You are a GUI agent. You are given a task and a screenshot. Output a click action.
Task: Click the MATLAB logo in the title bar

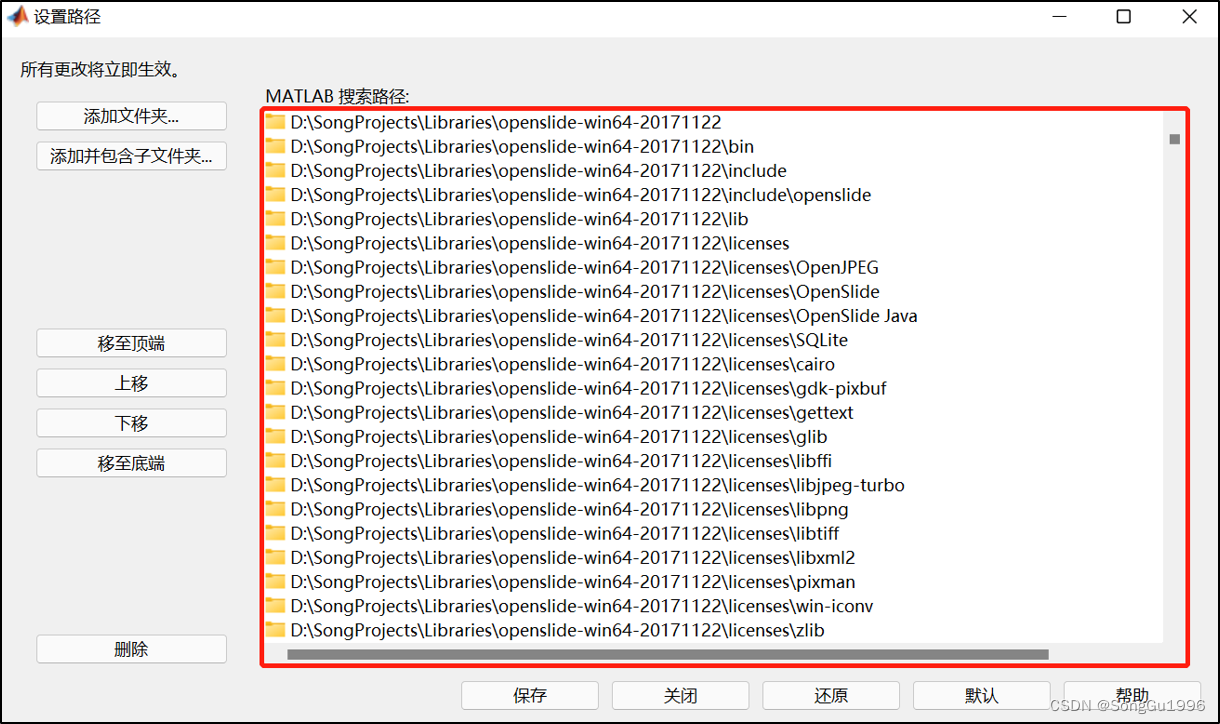point(17,17)
